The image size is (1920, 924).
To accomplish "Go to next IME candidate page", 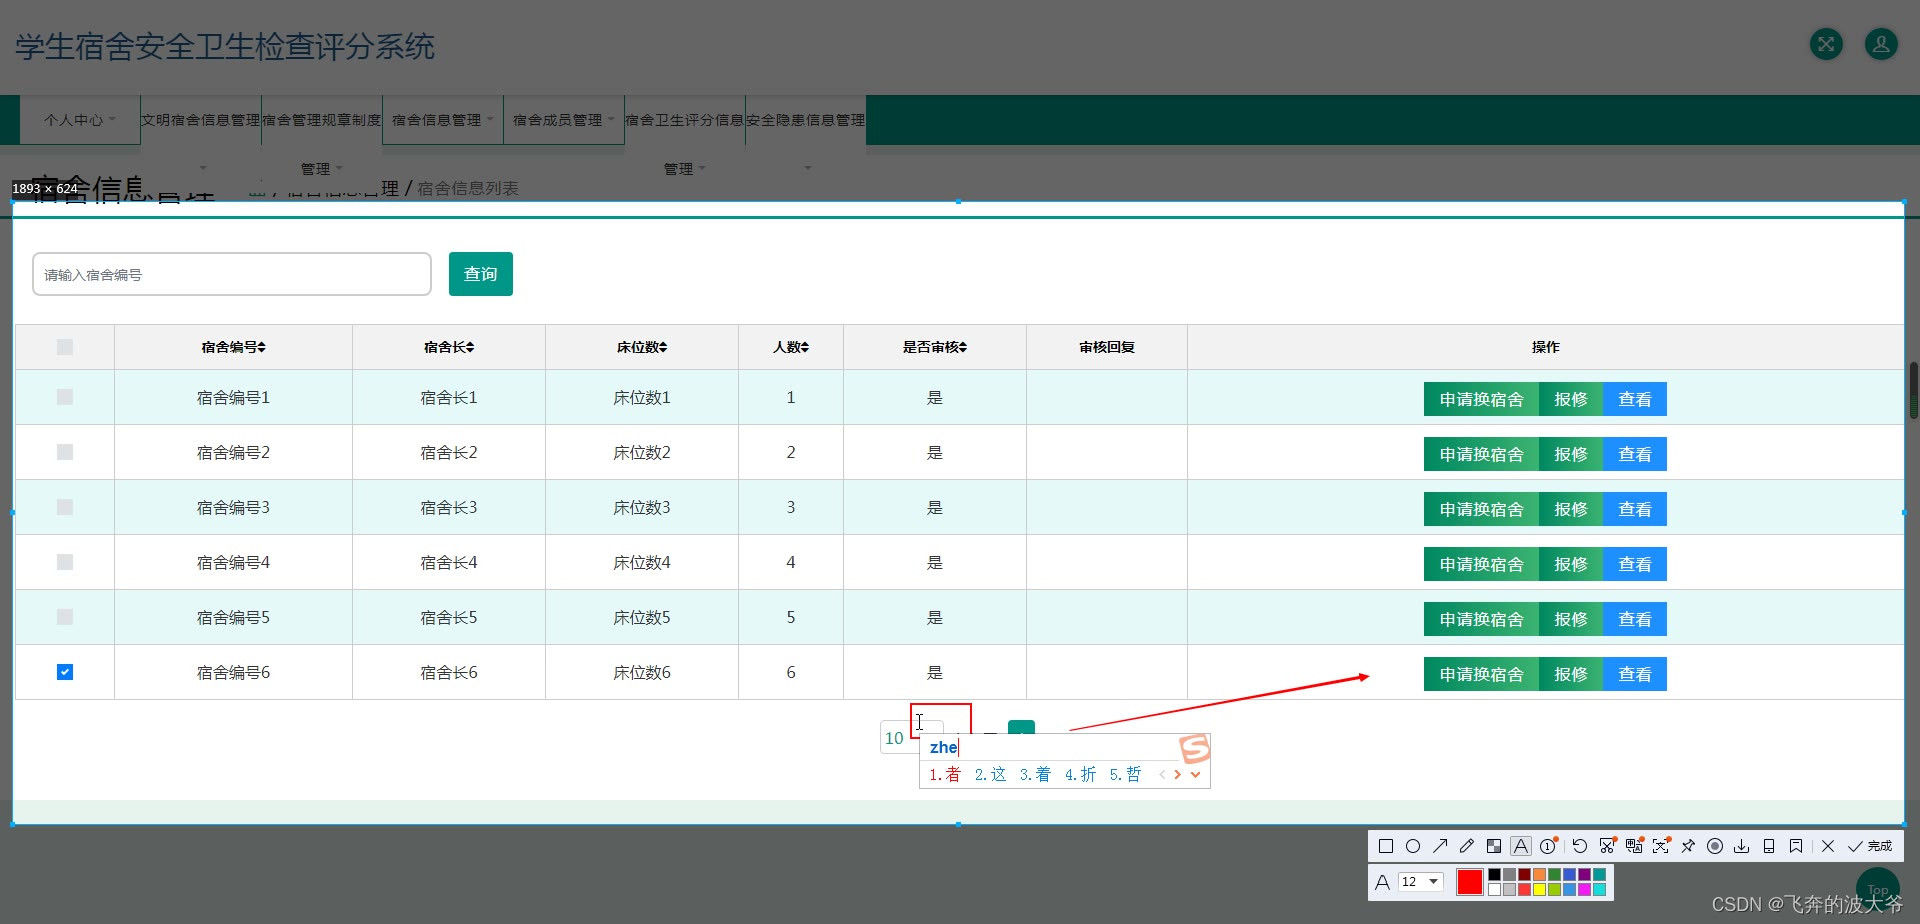I will (1178, 774).
